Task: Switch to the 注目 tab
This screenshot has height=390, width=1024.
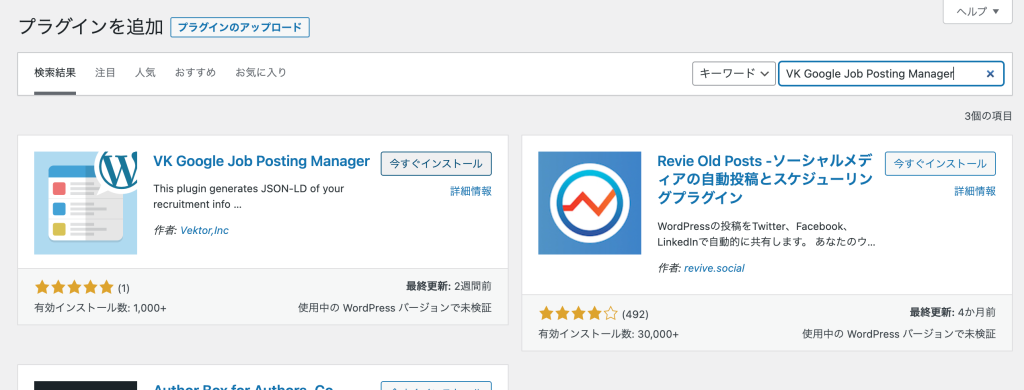Action: (x=105, y=73)
